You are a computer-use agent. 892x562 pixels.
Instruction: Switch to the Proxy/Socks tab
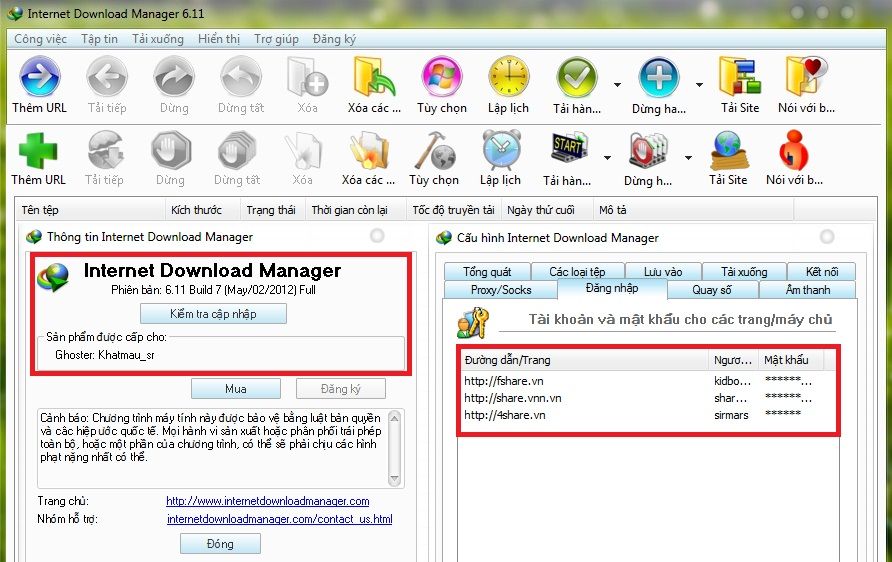pos(501,290)
